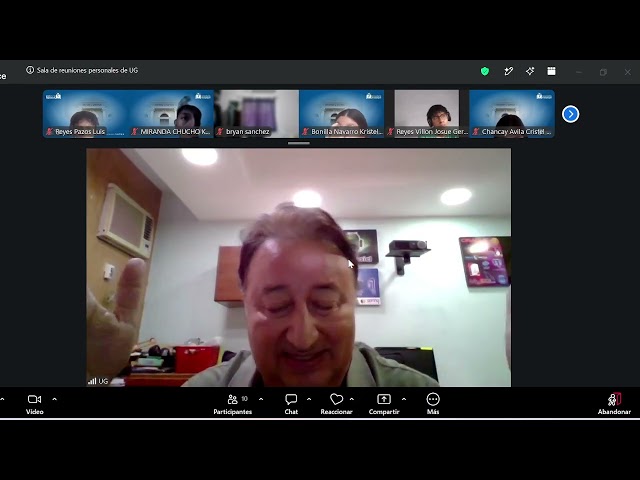
Task: Click the AI companion sparkle icon
Action: 530,71
